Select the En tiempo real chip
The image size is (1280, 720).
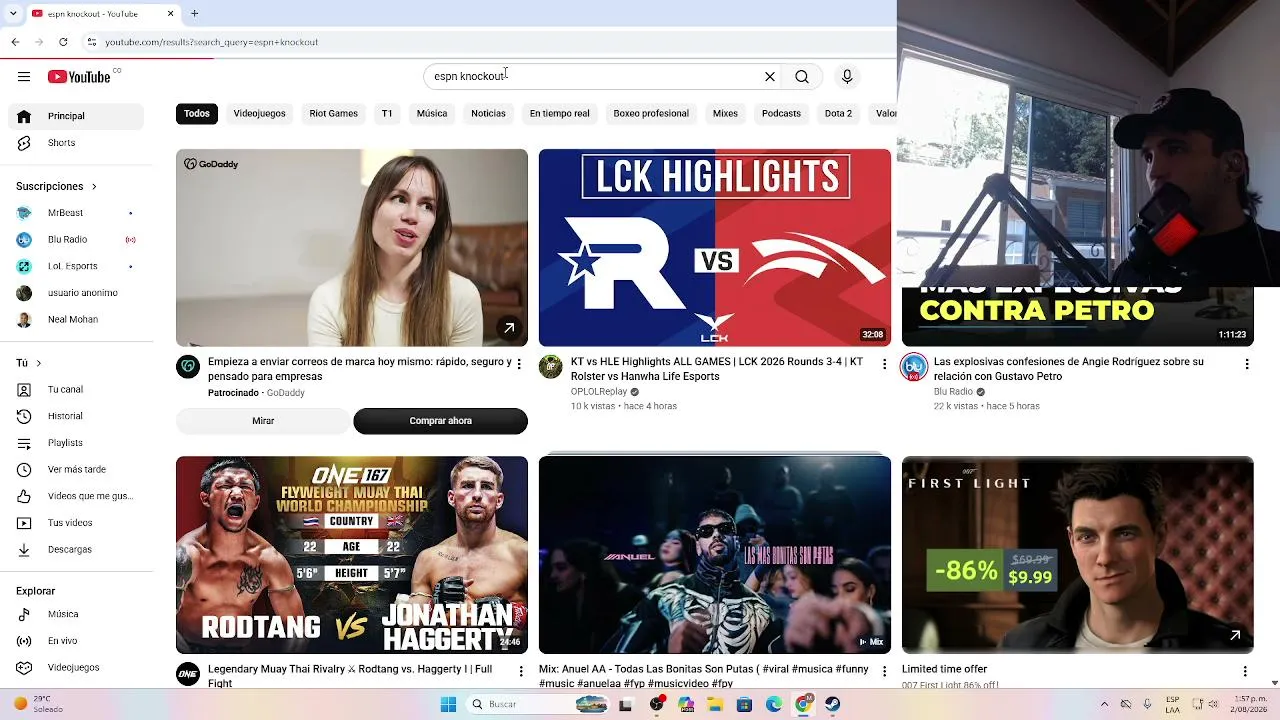pyautogui.click(x=560, y=114)
